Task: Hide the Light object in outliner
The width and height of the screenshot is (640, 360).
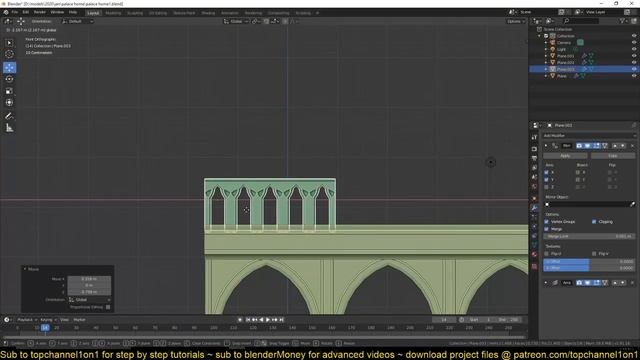Action: [634, 49]
